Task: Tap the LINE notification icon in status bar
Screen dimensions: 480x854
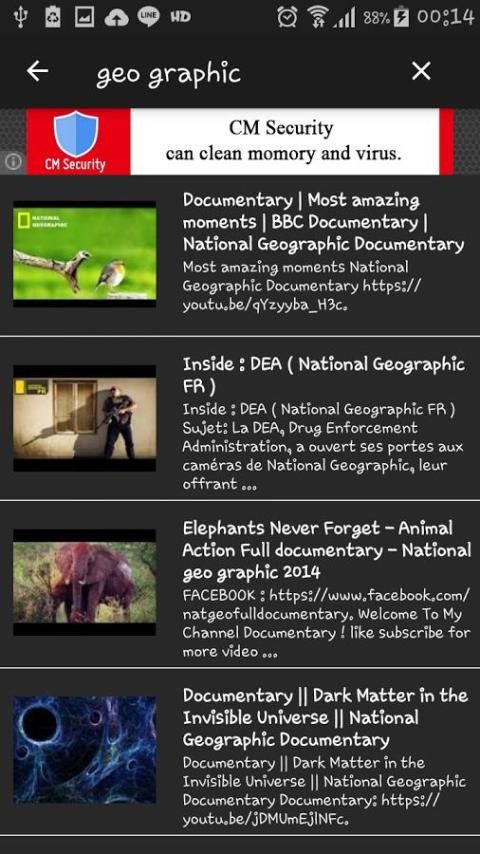Action: (148, 17)
